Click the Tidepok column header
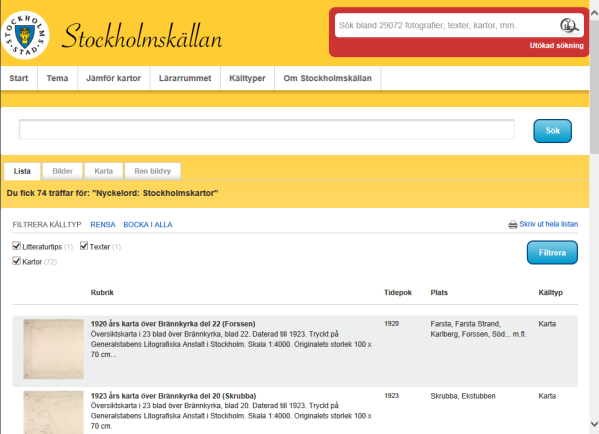This screenshot has width=599, height=434. [398, 293]
